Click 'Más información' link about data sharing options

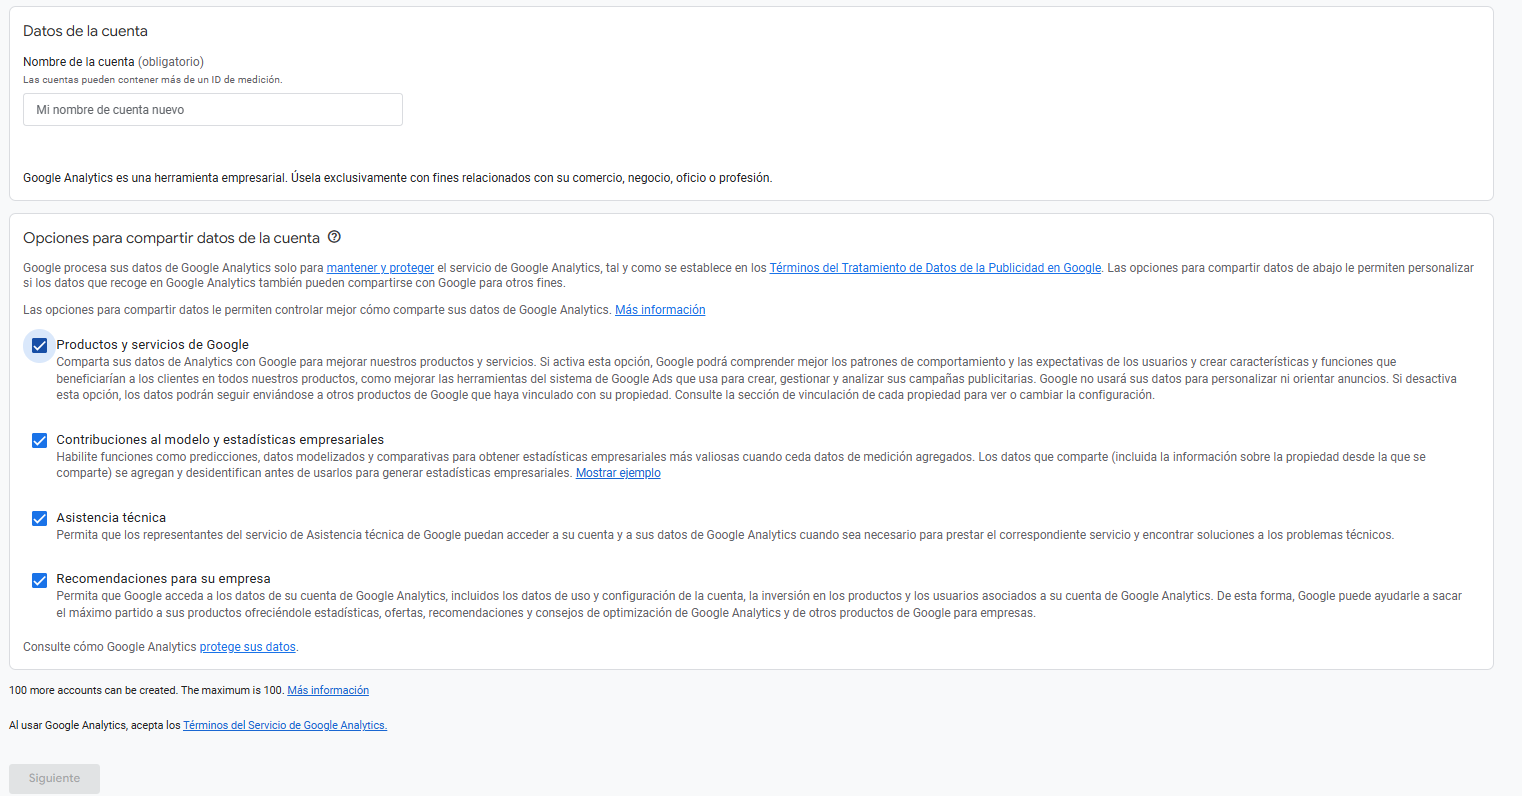point(660,310)
